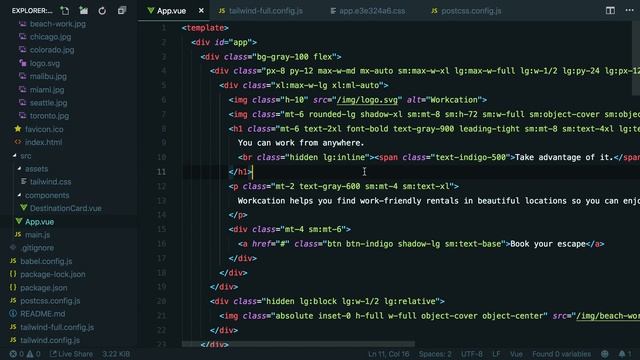Open the editor More Actions menu
Image resolution: width=640 pixels, height=360 pixels.
tap(629, 11)
